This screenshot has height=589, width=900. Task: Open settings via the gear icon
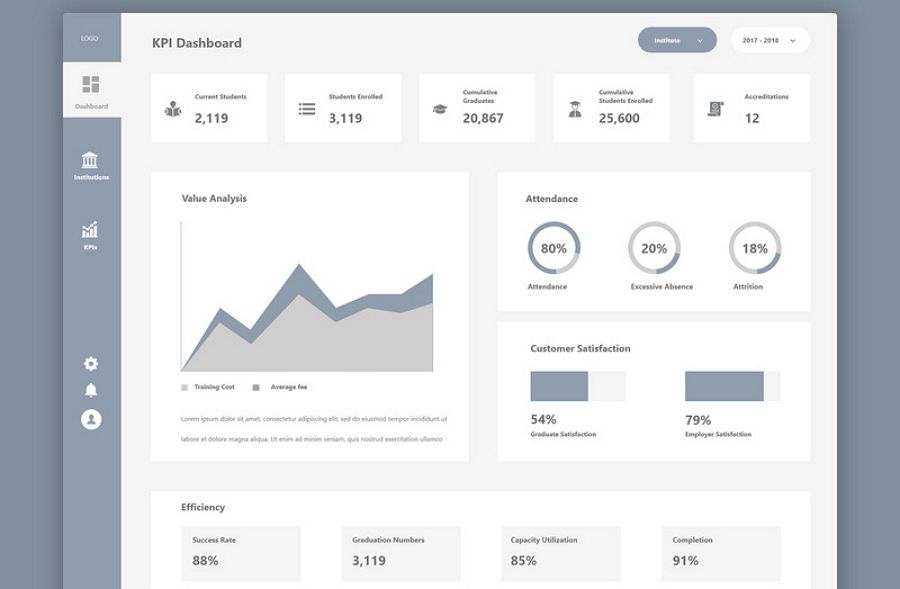(91, 363)
